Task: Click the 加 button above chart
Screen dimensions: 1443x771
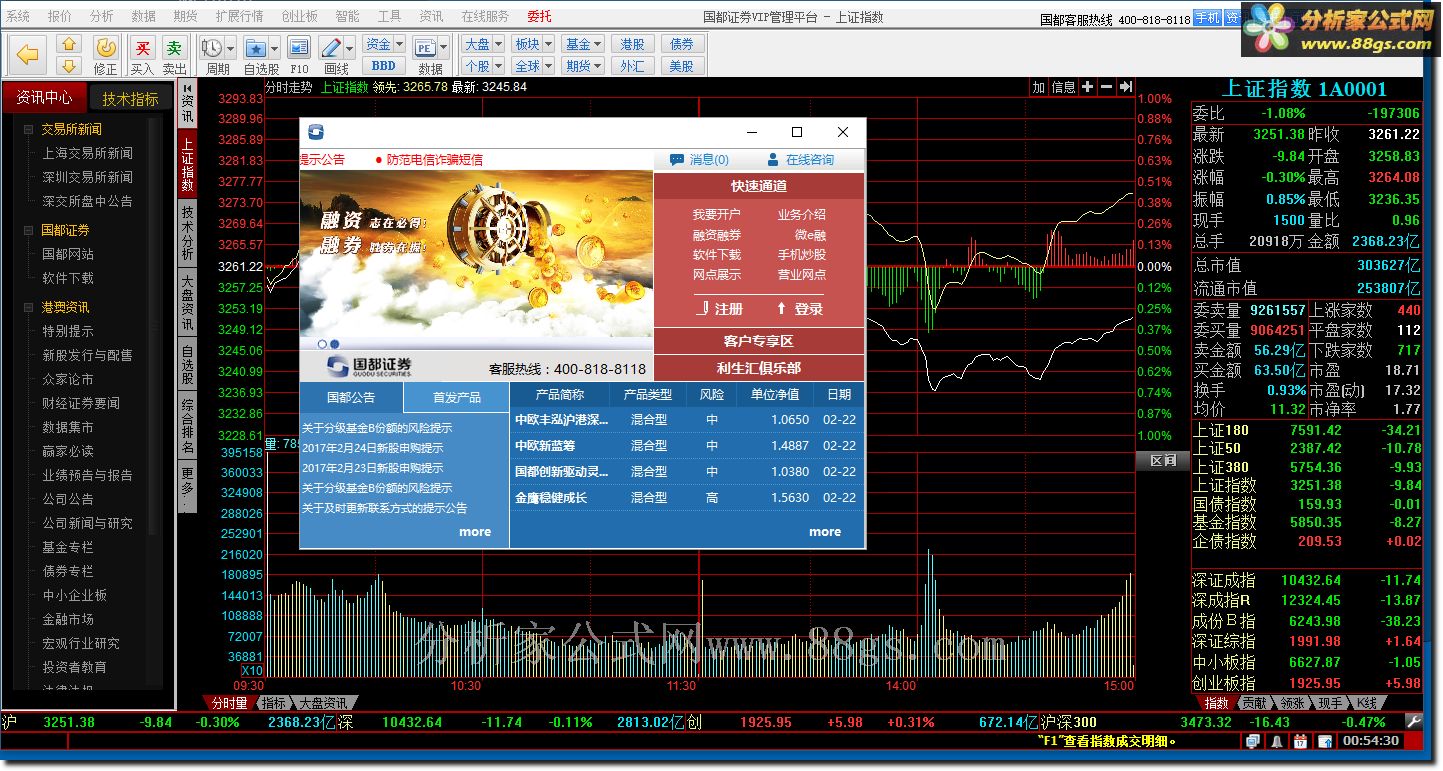Action: pyautogui.click(x=1039, y=88)
